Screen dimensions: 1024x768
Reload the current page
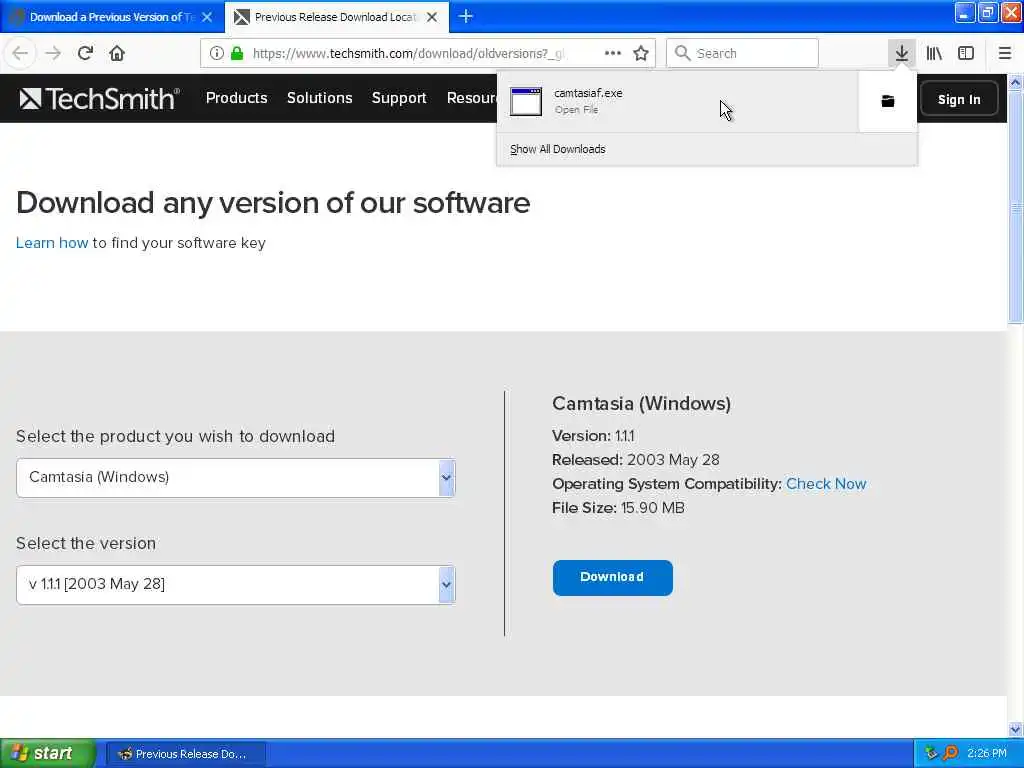tap(85, 53)
